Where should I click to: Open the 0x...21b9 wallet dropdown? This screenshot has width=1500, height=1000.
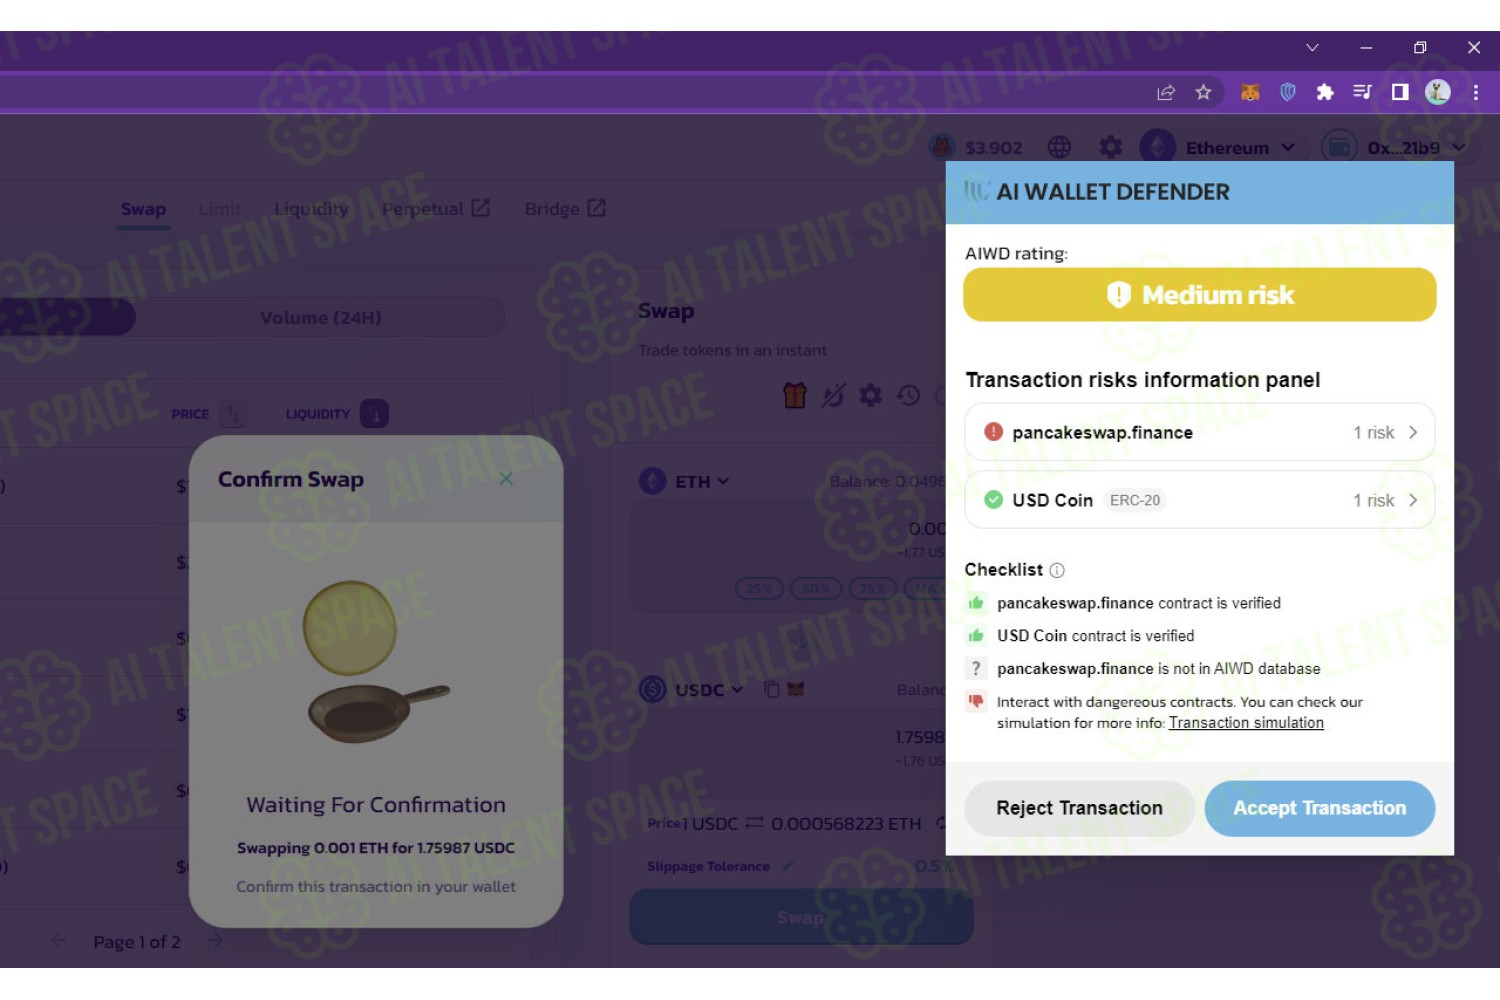pos(1394,147)
